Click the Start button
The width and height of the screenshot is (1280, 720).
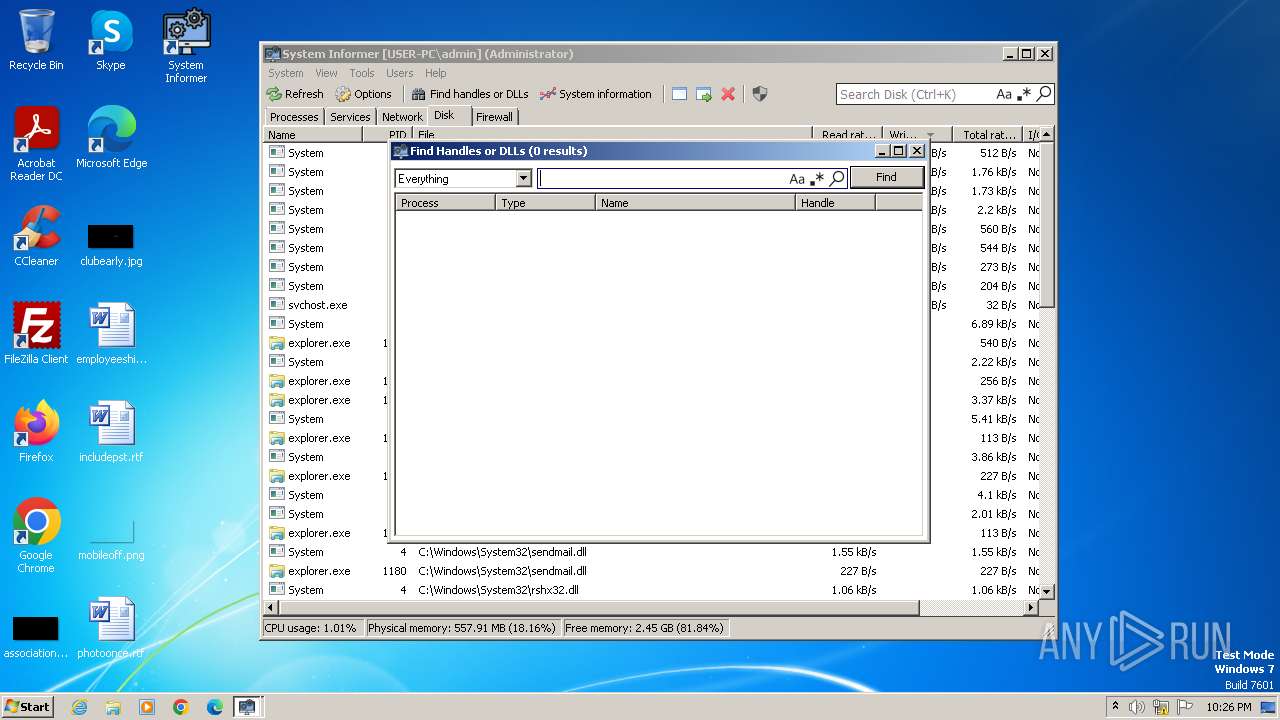(28, 706)
